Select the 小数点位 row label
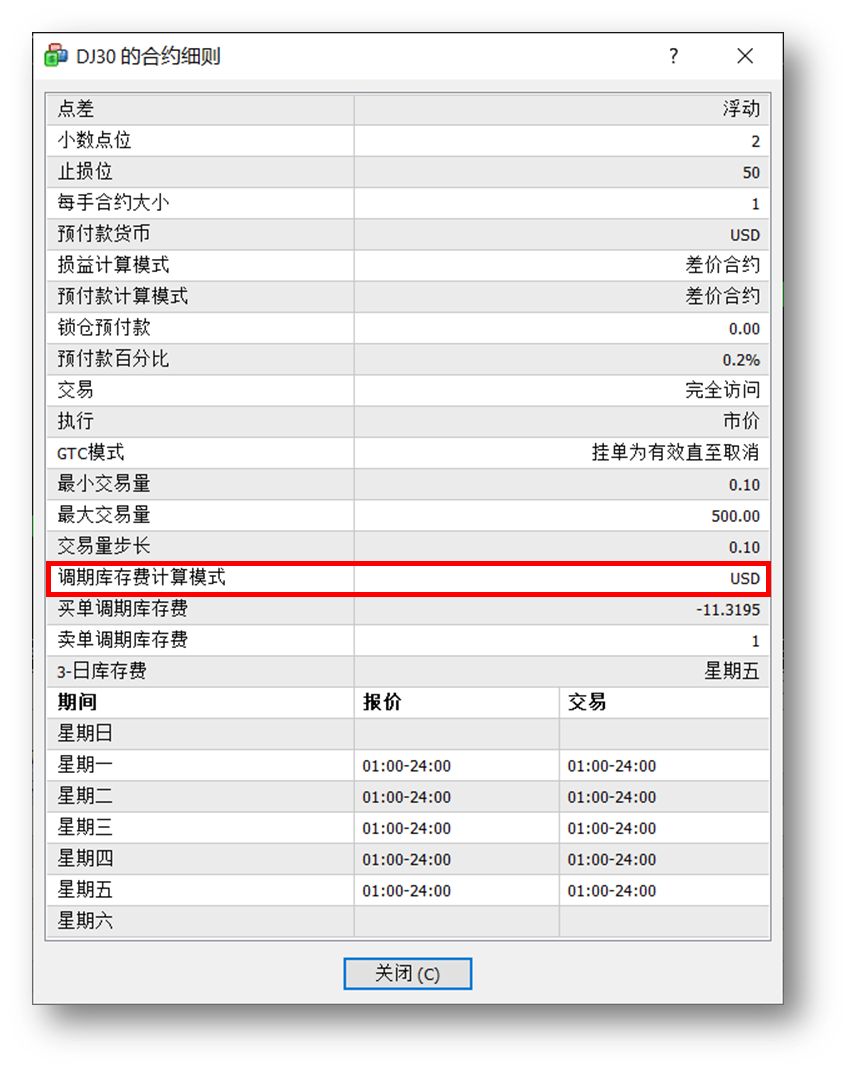Viewport: 849px width, 1070px height. point(94,140)
